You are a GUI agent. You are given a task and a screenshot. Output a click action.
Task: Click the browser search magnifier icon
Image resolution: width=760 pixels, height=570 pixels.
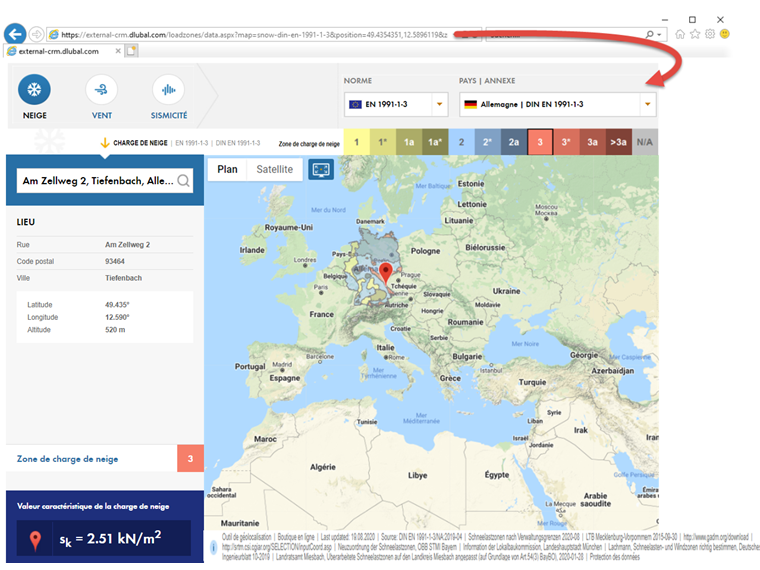650,34
